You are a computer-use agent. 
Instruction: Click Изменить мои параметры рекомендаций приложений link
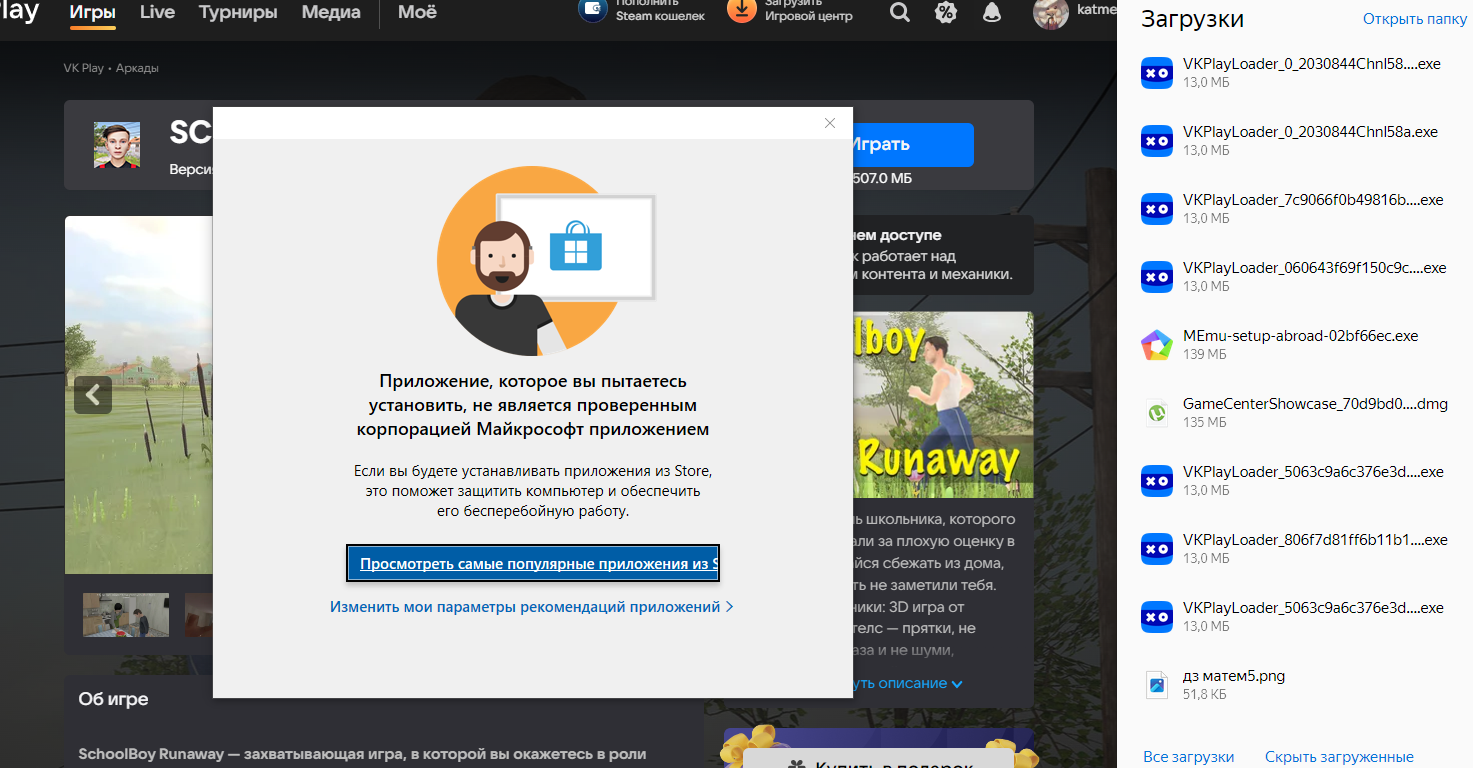pos(532,607)
